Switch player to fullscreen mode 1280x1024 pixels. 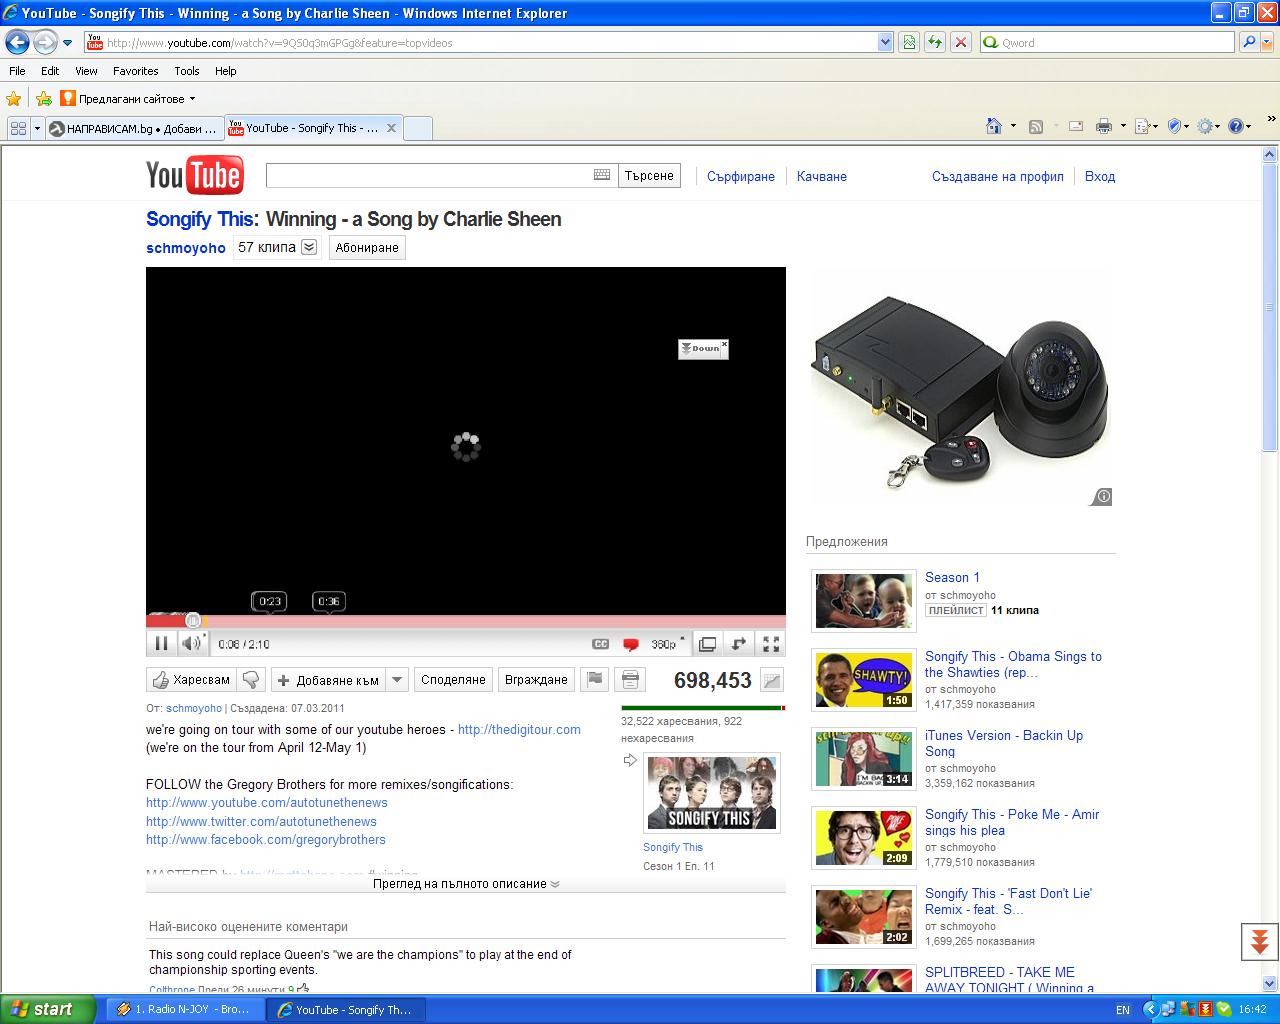[x=771, y=644]
